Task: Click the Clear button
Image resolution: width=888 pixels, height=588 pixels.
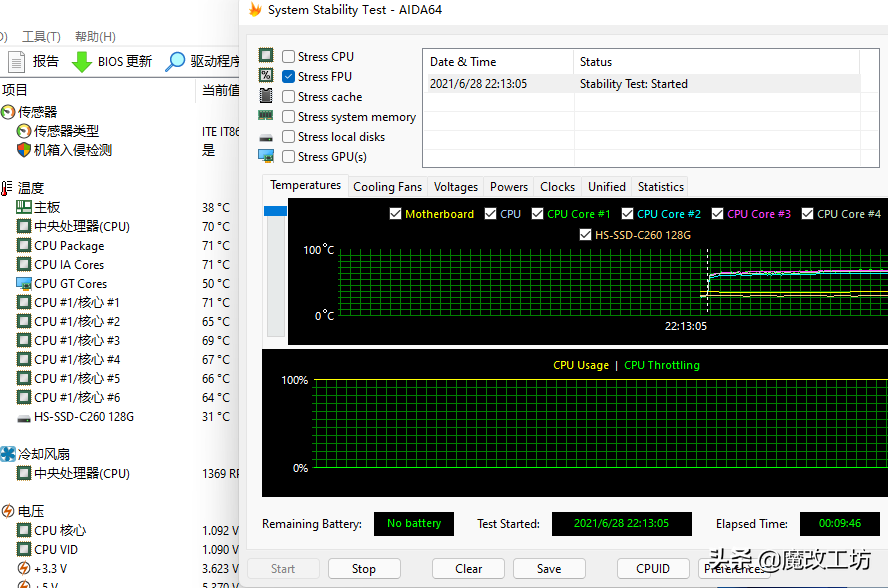Action: coord(468,569)
